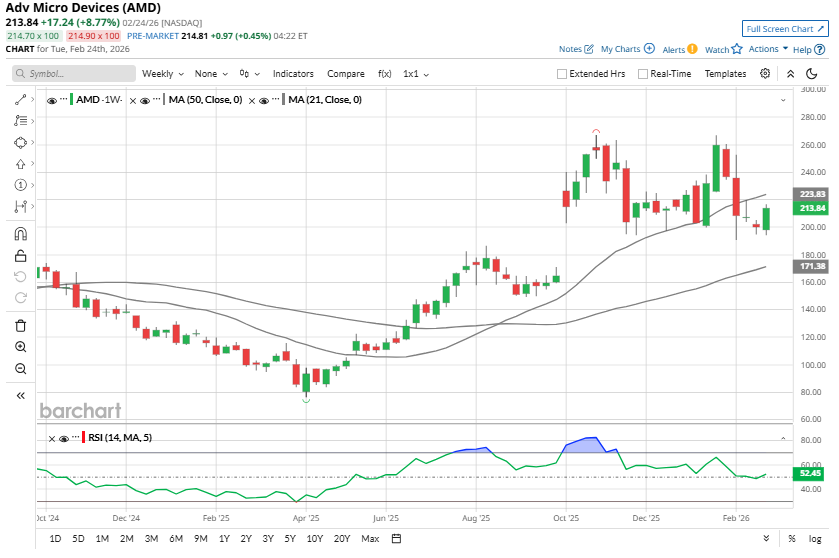Zoom in using the magnifier plus icon

pyautogui.click(x=20, y=346)
